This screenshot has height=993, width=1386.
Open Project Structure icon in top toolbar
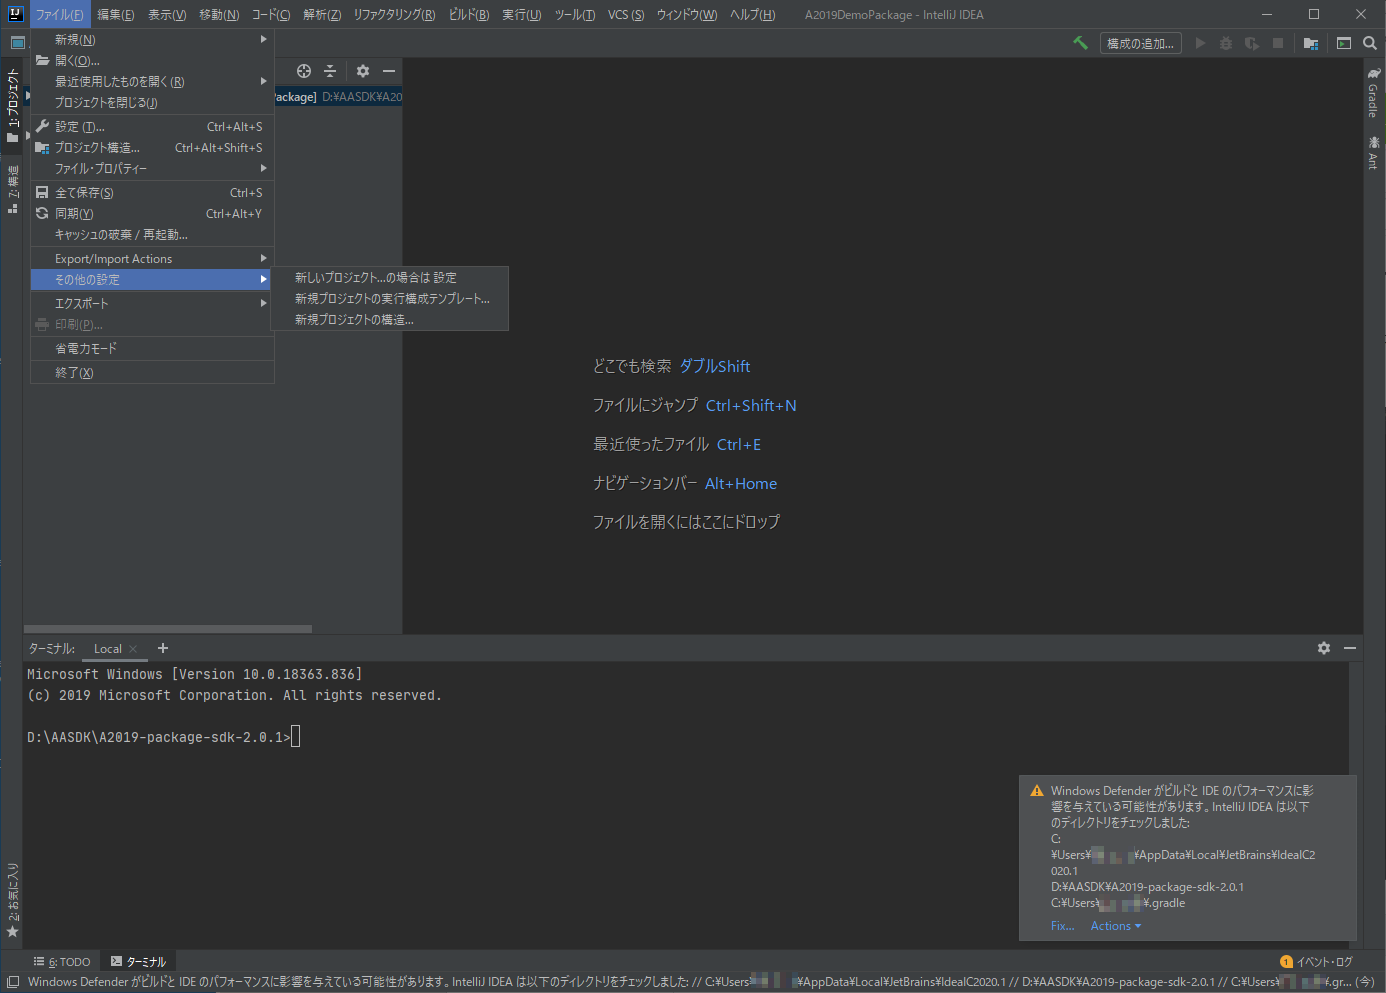1311,43
